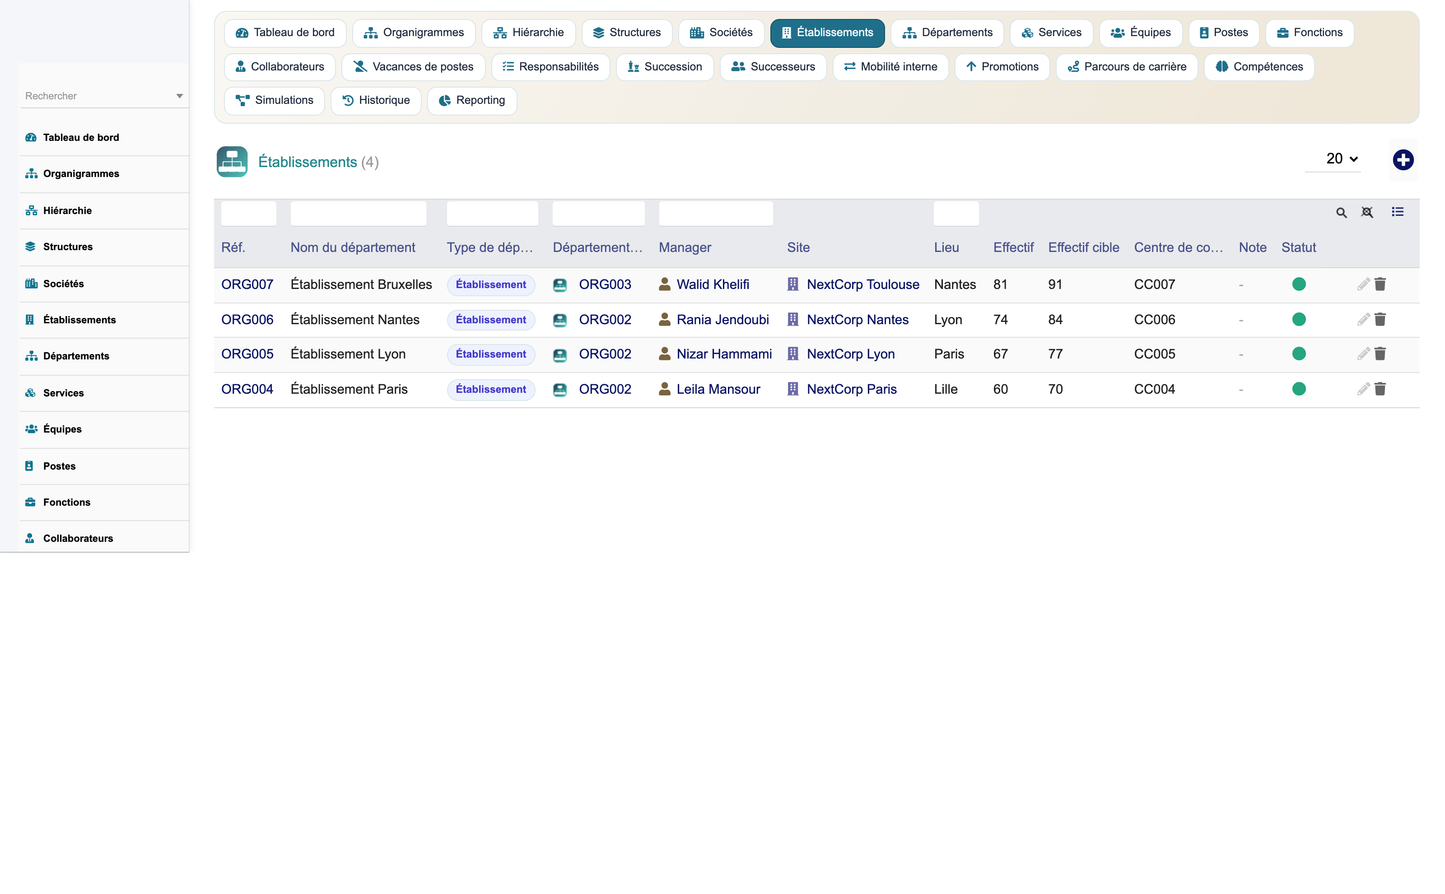Switch to Organigrammes top tab
The width and height of the screenshot is (1445, 894).
[414, 33]
